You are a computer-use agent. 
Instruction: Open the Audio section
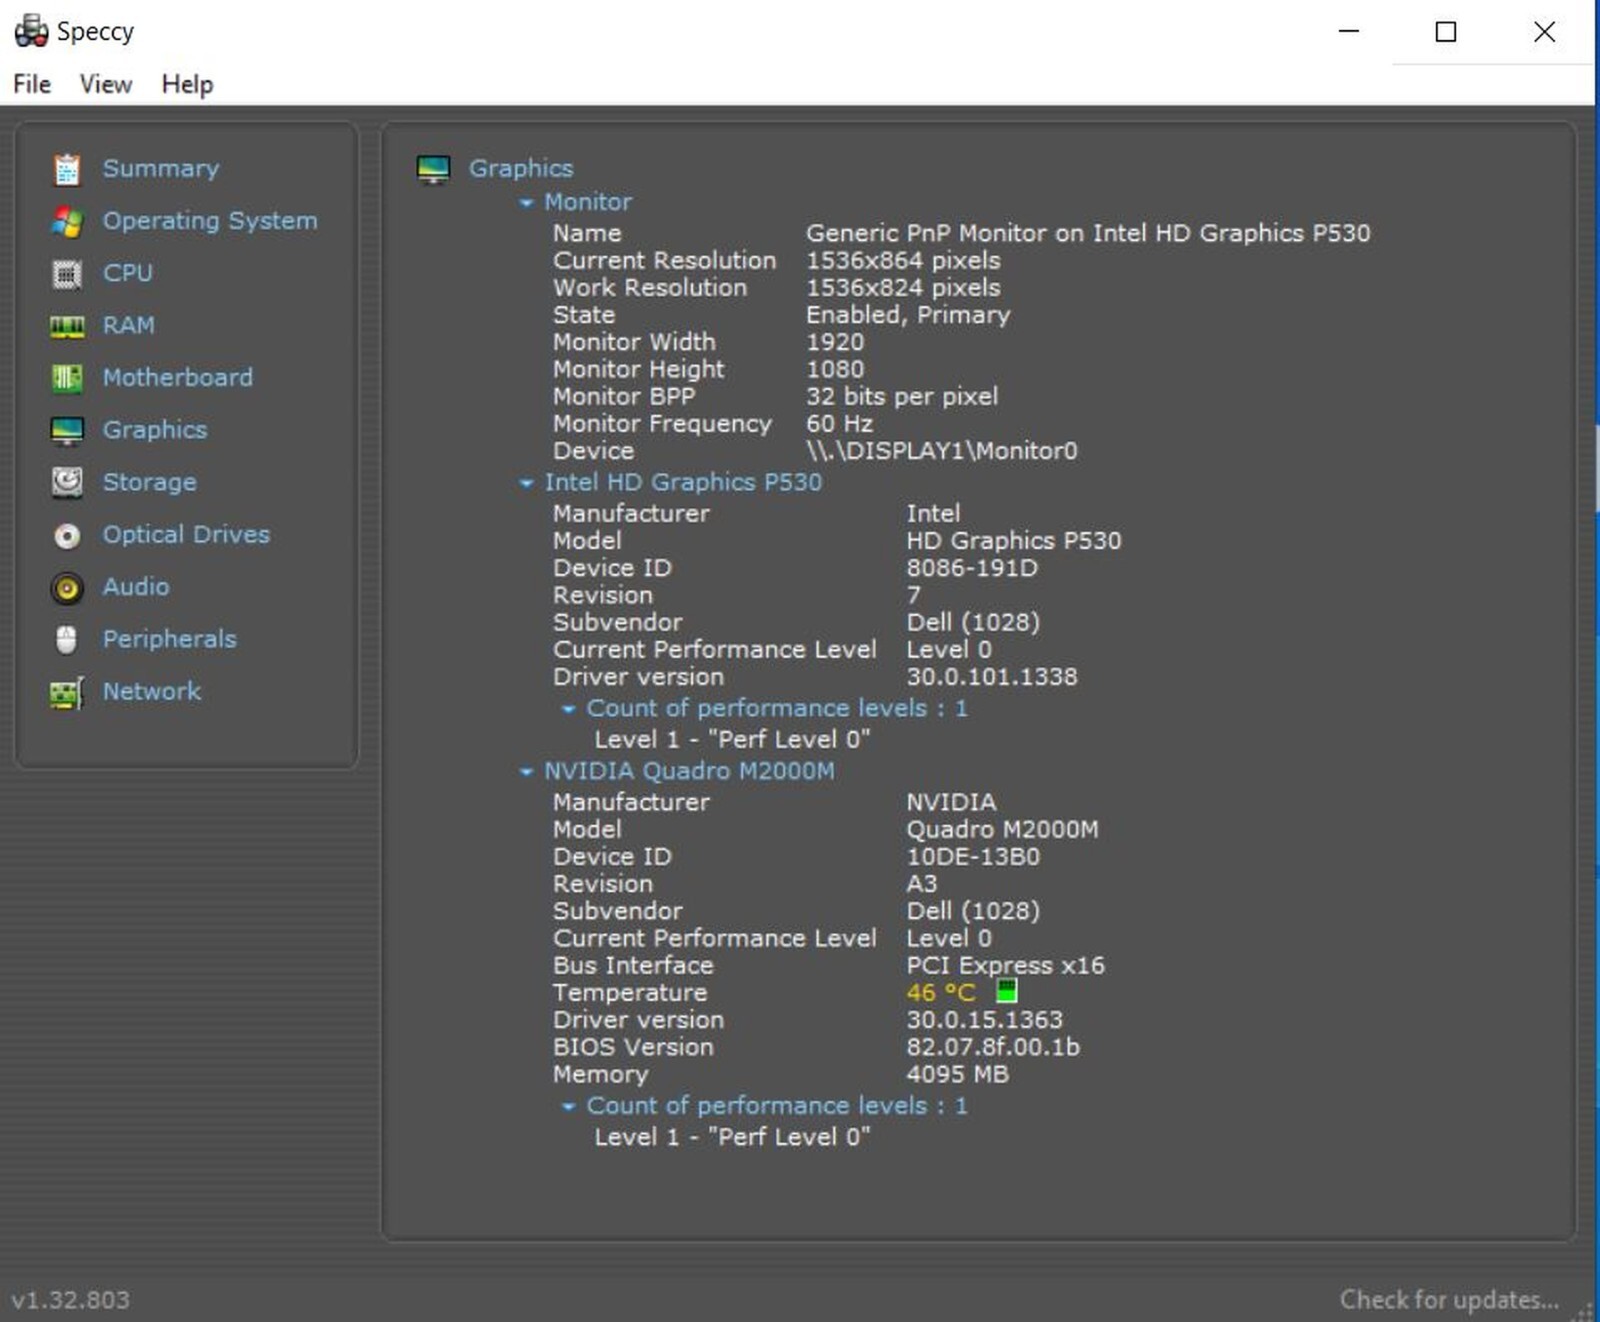136,586
